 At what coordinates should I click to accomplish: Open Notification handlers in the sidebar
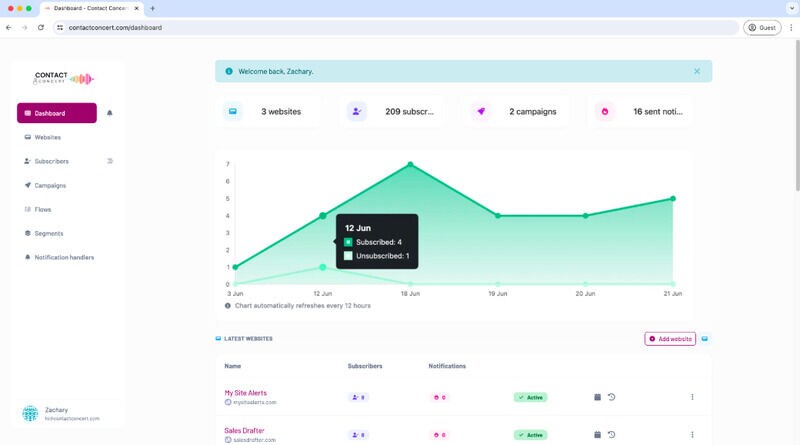[x=64, y=257]
